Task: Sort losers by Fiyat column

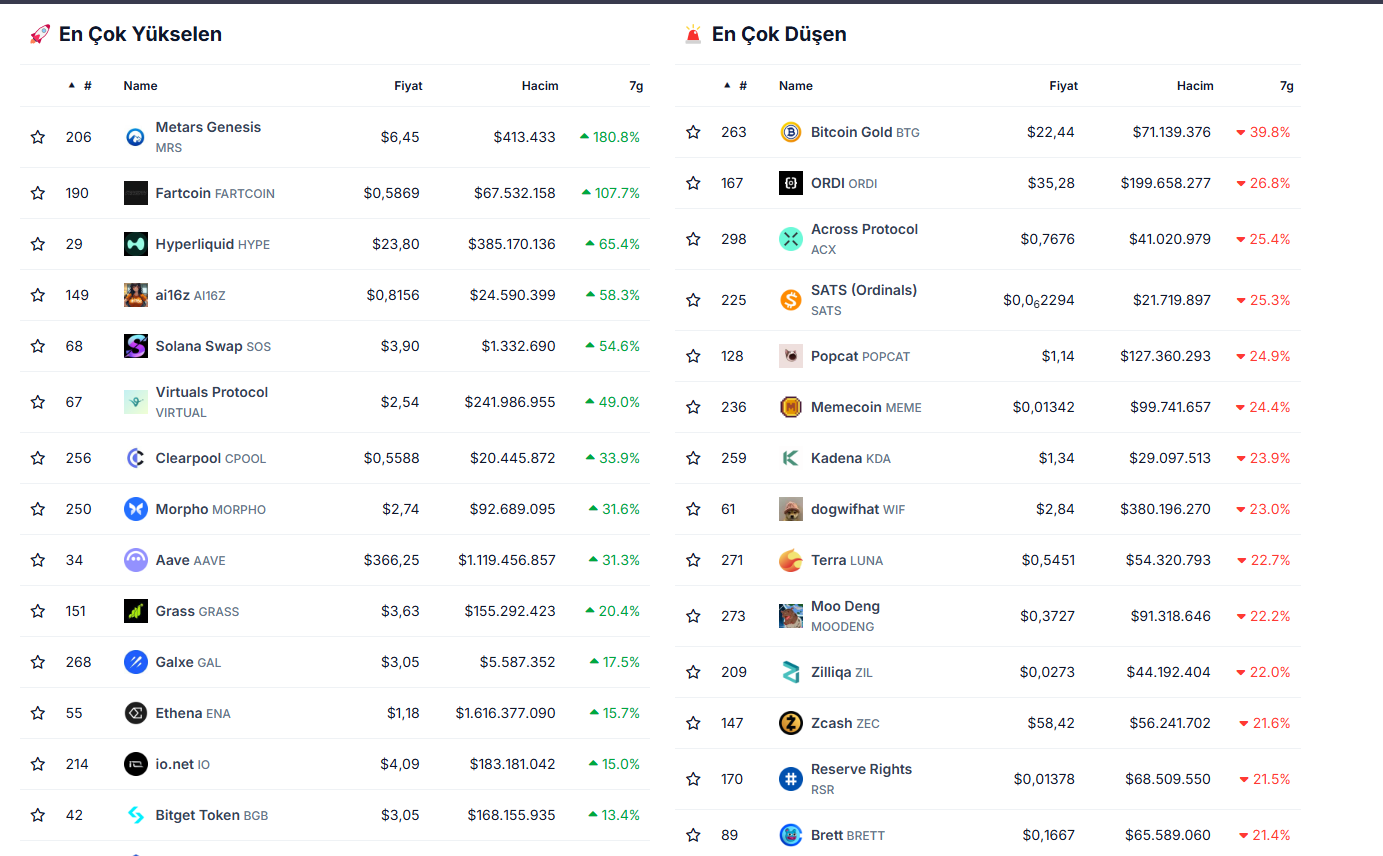Action: [1063, 86]
